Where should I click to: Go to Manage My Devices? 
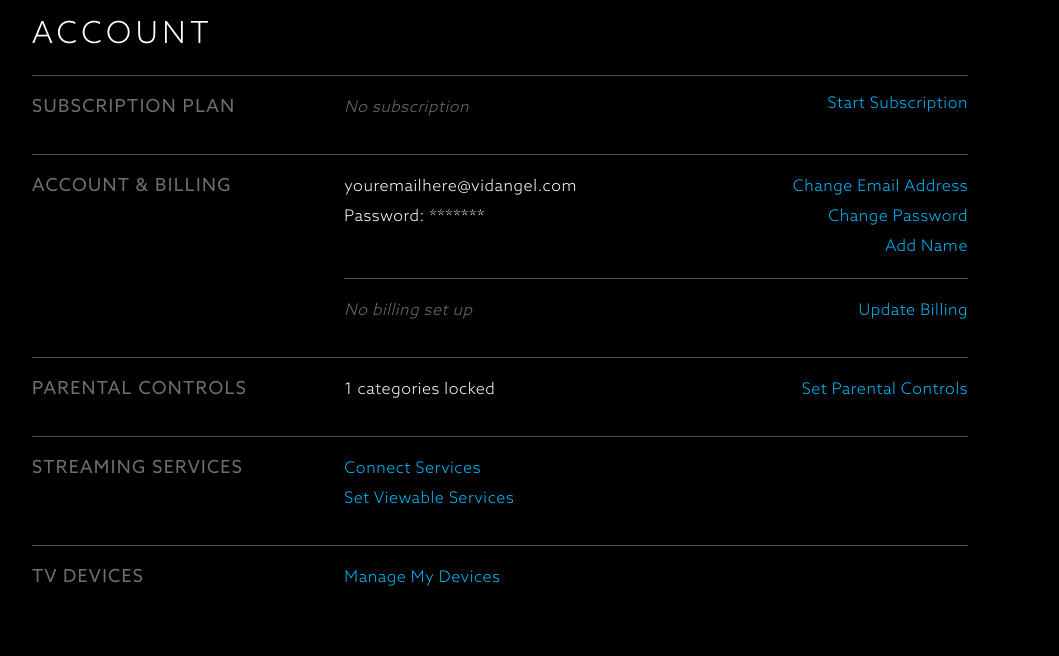point(422,577)
